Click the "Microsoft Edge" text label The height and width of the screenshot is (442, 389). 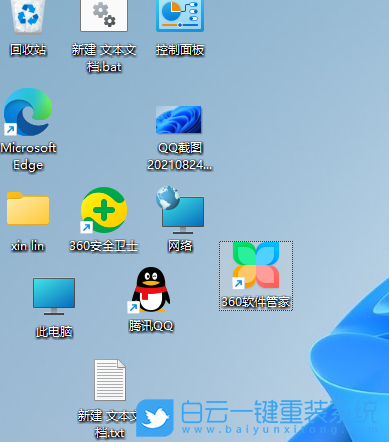[28, 156]
